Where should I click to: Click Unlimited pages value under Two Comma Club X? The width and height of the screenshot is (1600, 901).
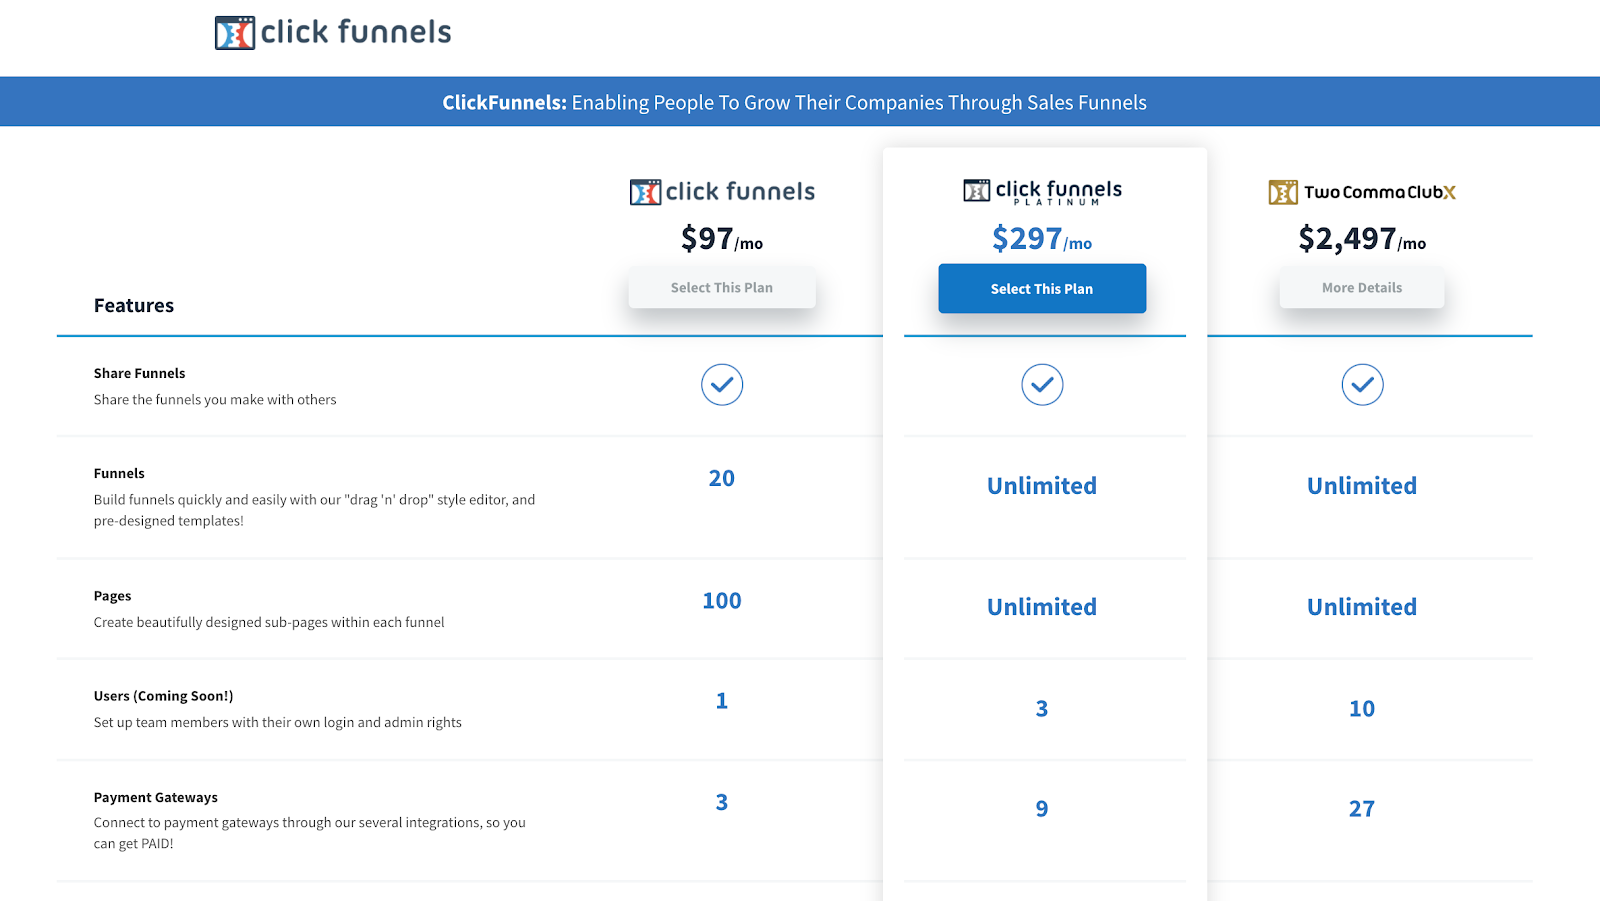pos(1362,607)
